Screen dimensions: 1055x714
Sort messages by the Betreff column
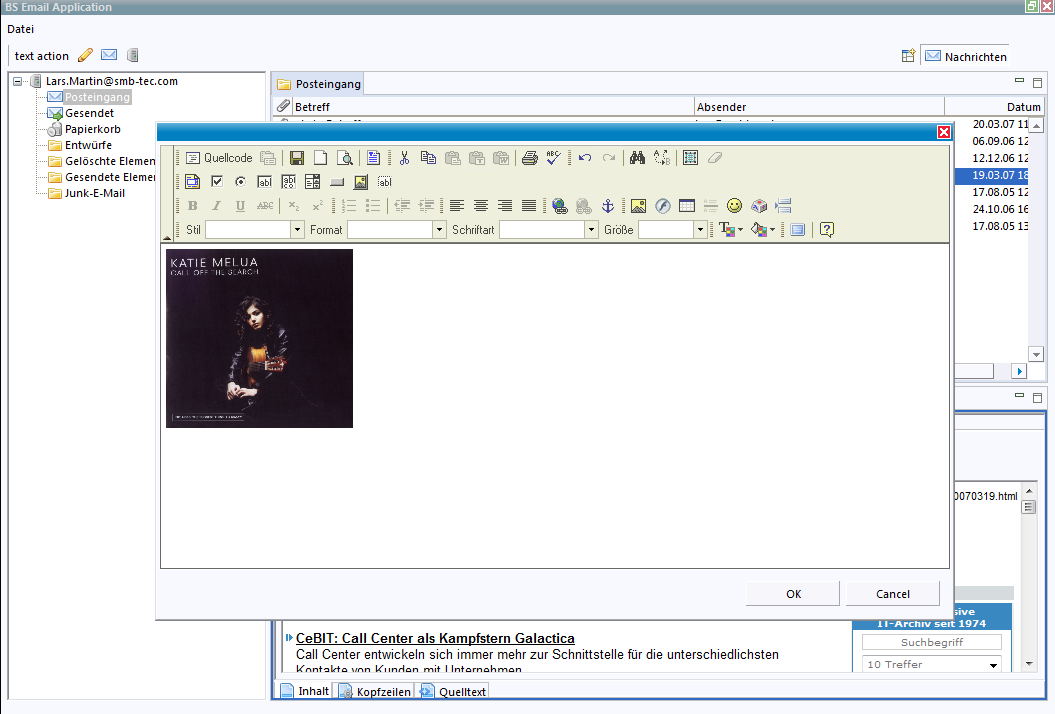pyautogui.click(x=494, y=107)
